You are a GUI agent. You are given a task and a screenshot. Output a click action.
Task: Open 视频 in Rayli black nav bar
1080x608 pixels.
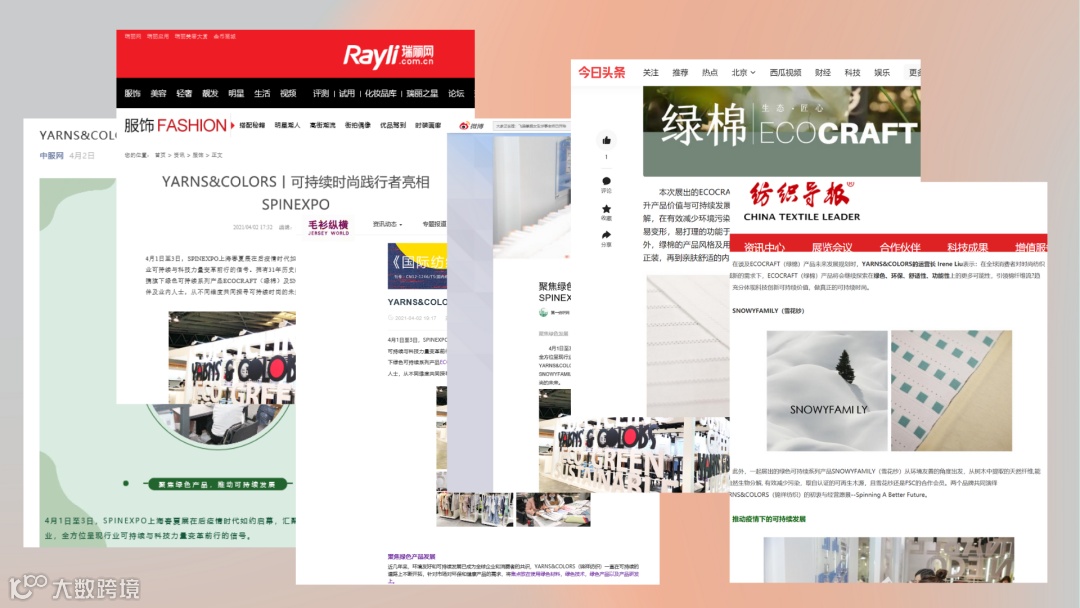[x=288, y=93]
